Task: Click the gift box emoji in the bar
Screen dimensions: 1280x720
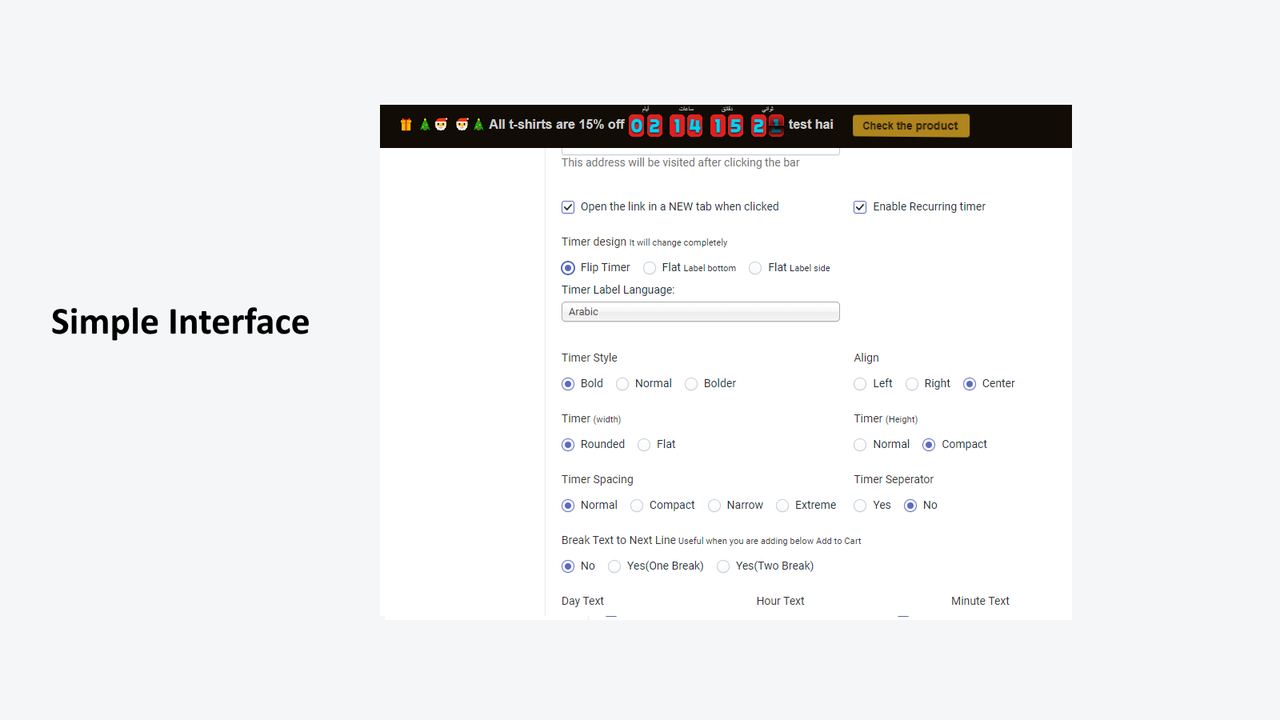Action: click(x=406, y=125)
